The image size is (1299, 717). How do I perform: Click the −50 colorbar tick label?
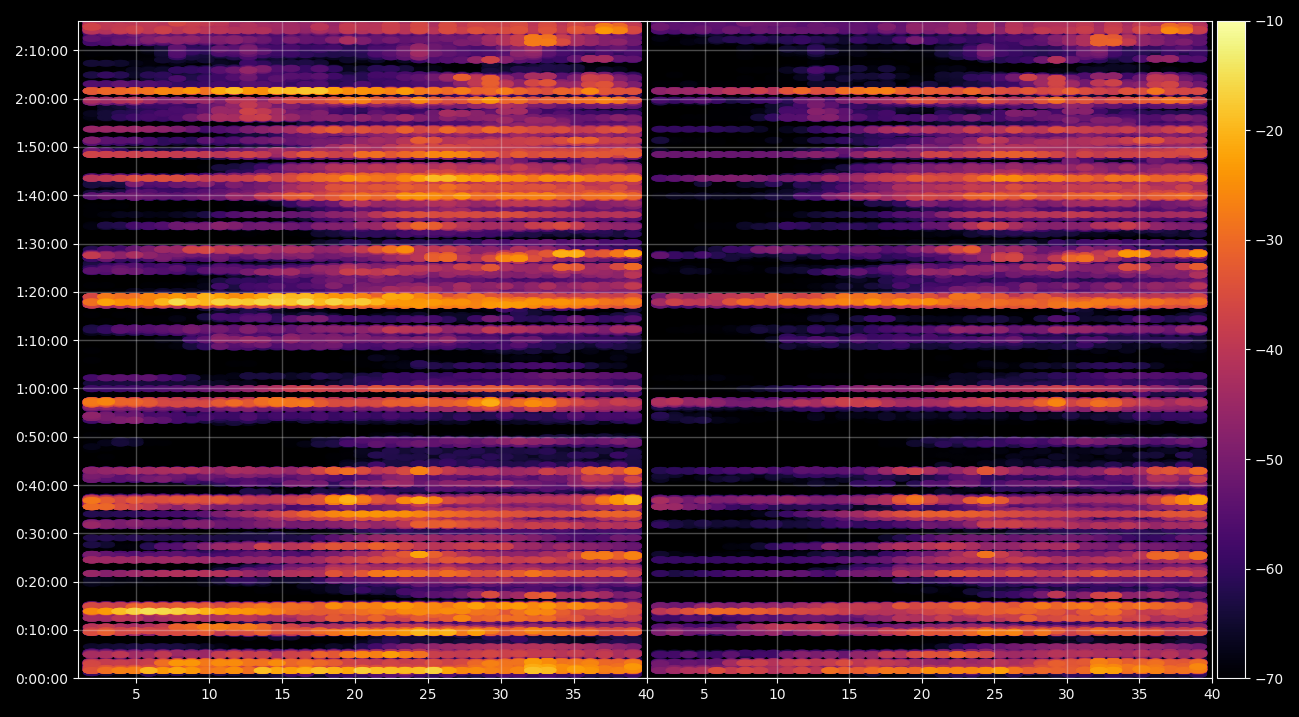[1269, 460]
